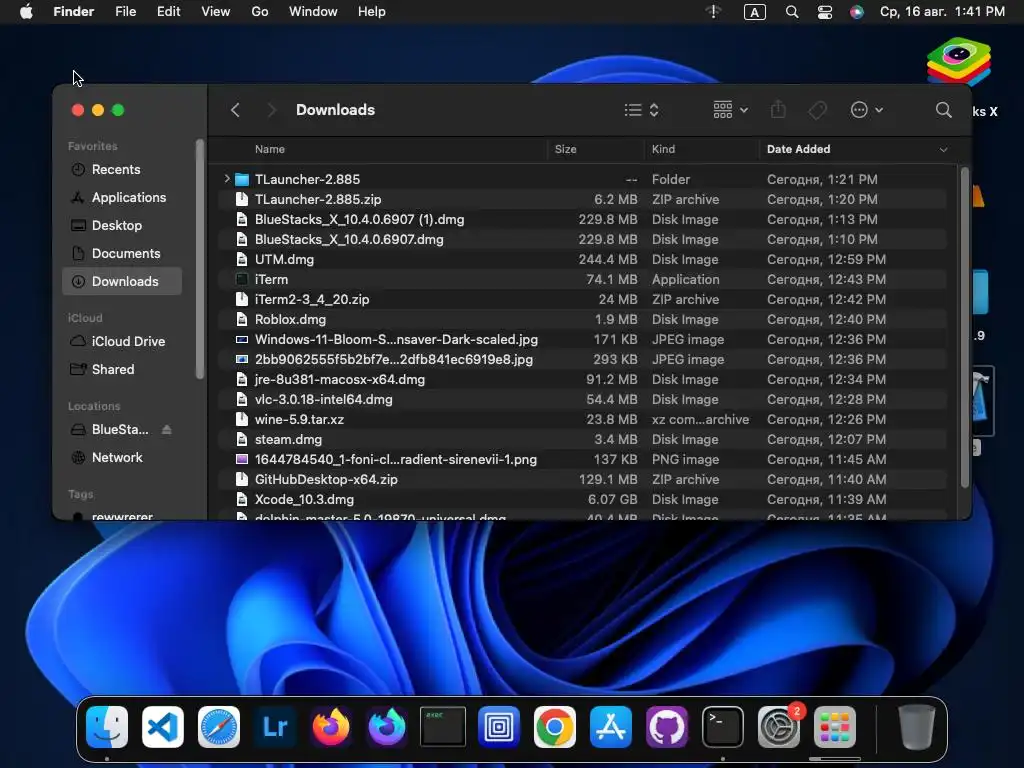Viewport: 1024px width, 768px height.
Task: Open the Apple menu
Action: point(26,12)
